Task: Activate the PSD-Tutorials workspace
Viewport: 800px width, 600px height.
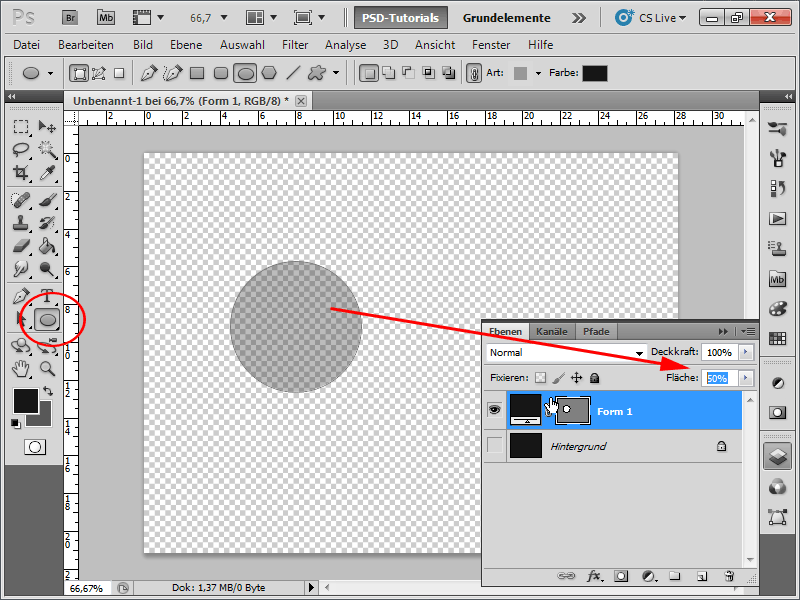Action: (x=401, y=18)
